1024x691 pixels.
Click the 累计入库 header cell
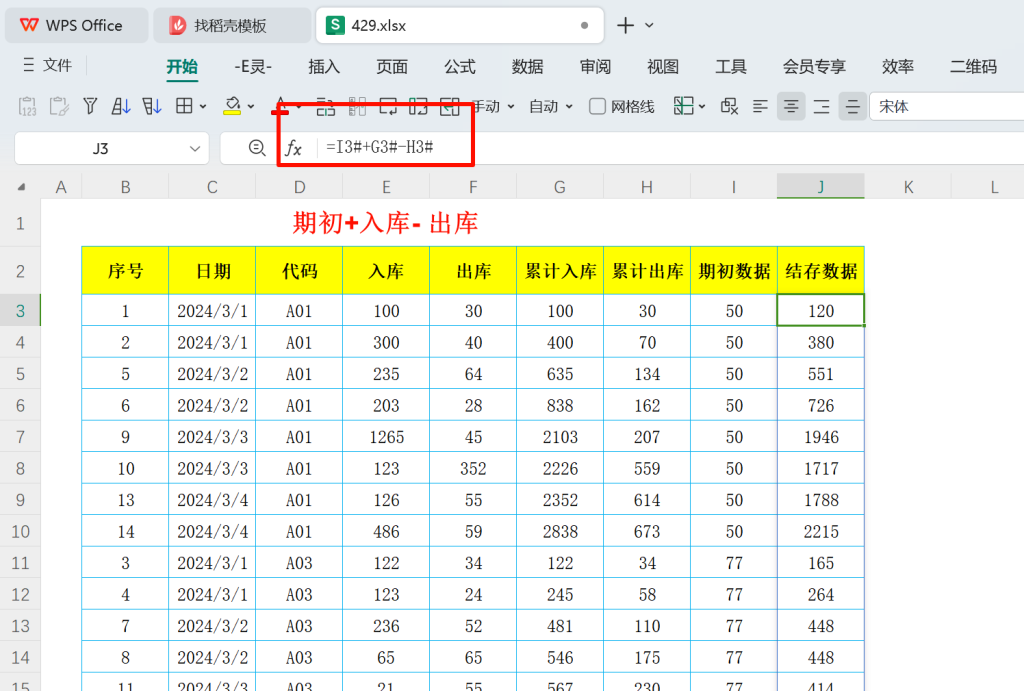pos(560,270)
